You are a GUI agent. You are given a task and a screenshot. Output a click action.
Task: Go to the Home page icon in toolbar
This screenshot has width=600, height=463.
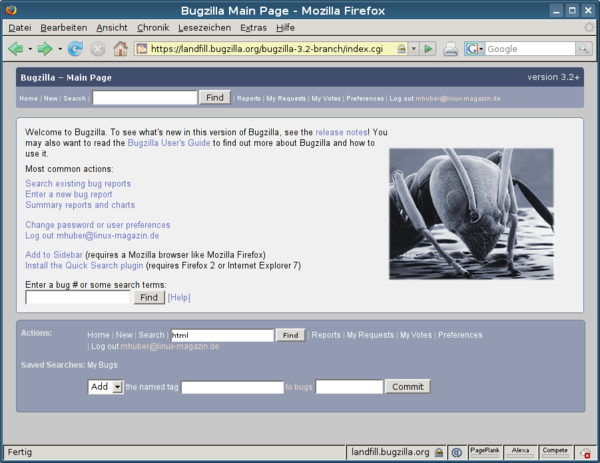click(120, 49)
